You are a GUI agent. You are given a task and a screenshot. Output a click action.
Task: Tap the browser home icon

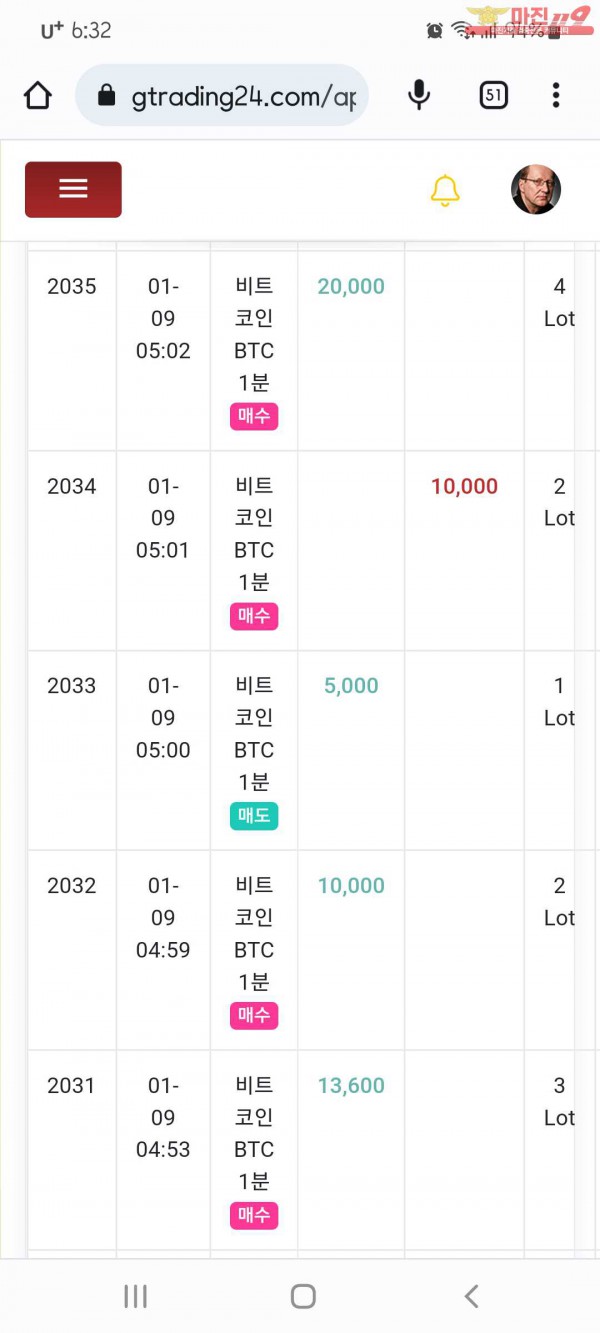38,96
